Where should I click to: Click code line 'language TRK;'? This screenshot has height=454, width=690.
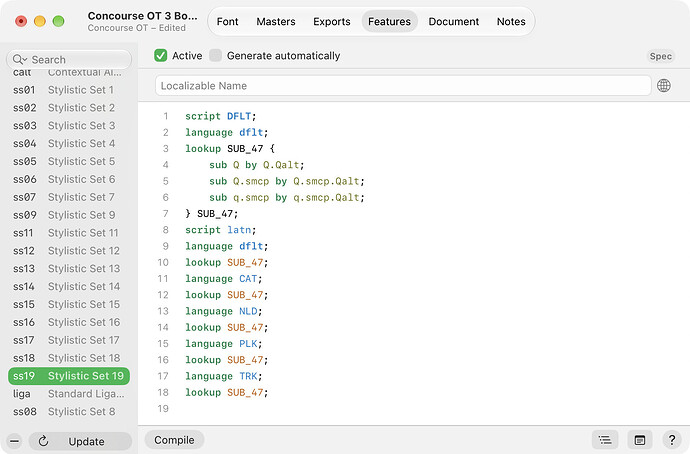coord(224,377)
